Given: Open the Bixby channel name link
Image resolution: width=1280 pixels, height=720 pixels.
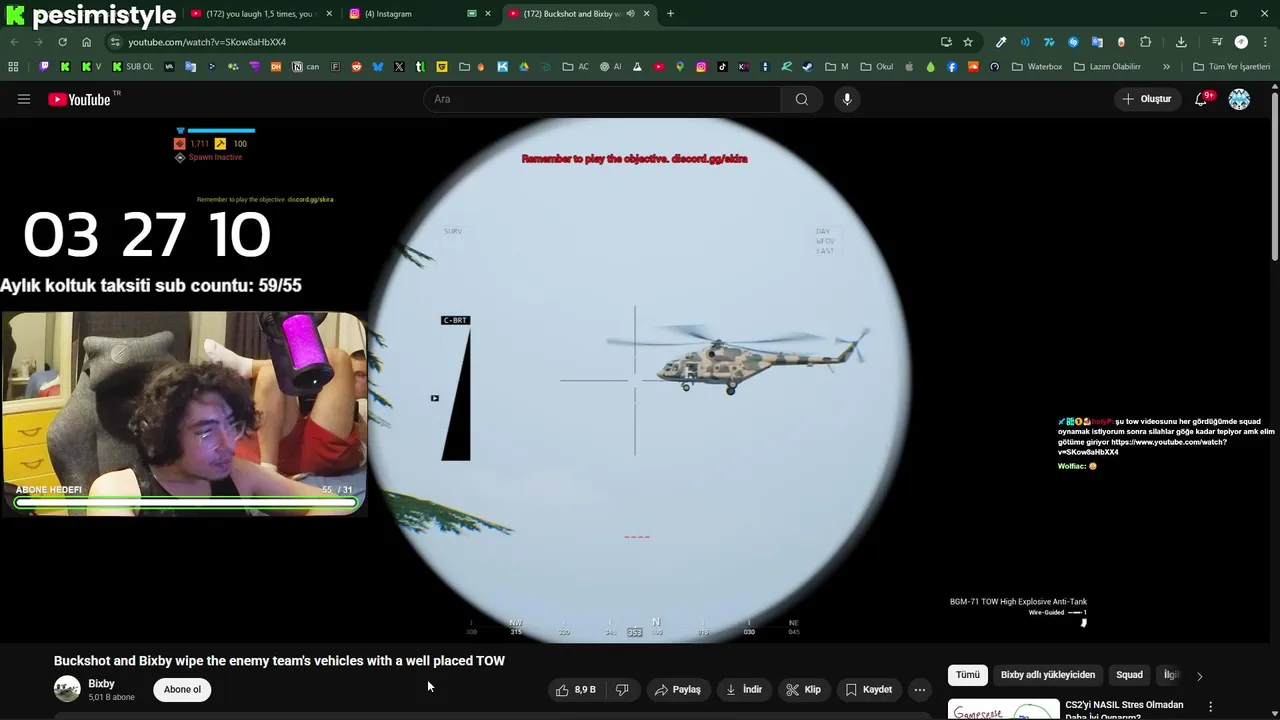Looking at the screenshot, I should (x=101, y=684).
